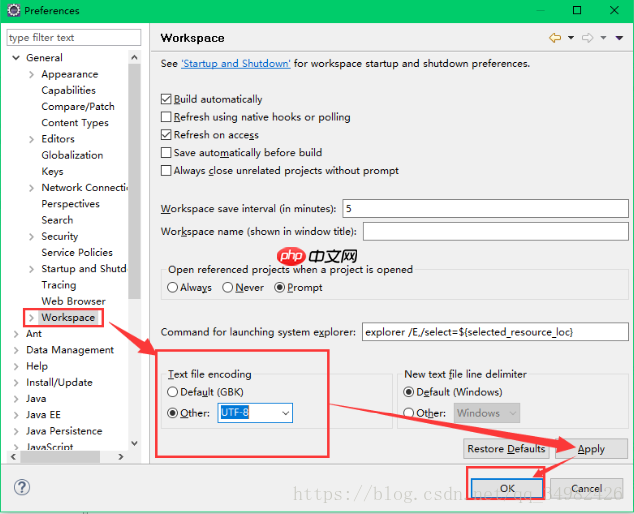Viewport: 634px width, 514px height.
Task: Click the Cancel button
Action: [586, 489]
